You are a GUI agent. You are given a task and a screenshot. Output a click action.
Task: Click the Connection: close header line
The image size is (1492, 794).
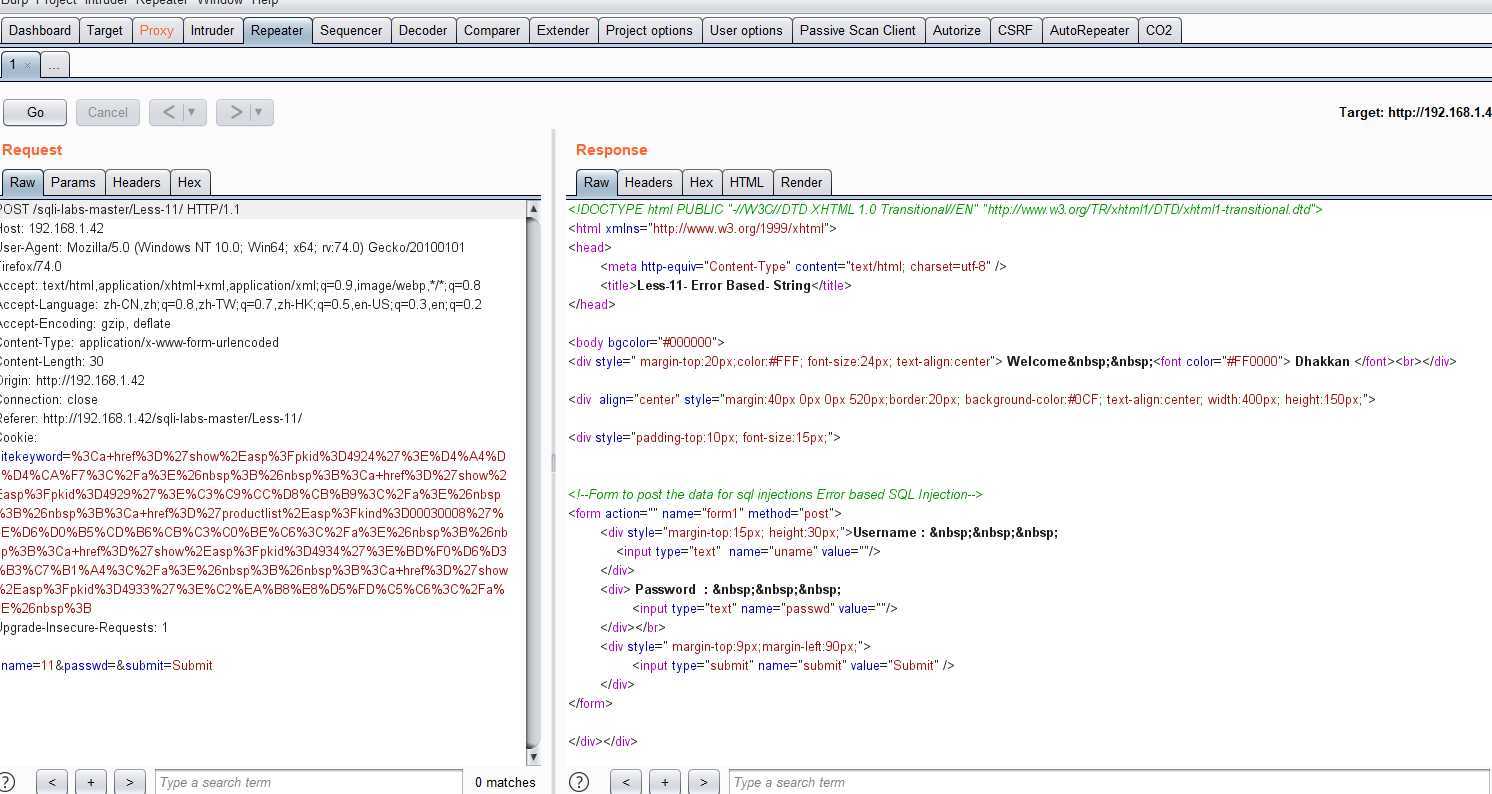48,399
